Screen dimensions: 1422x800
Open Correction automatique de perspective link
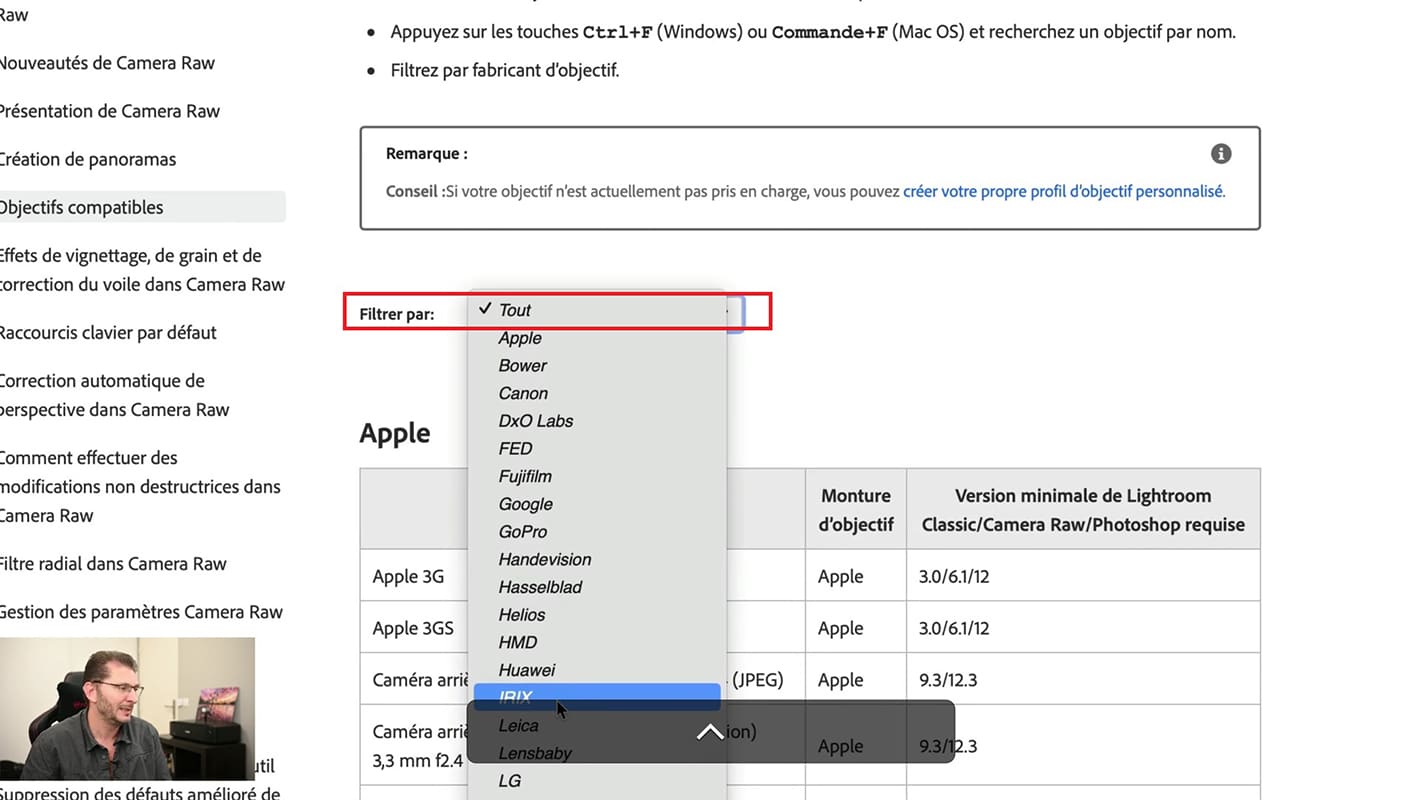(x=114, y=395)
